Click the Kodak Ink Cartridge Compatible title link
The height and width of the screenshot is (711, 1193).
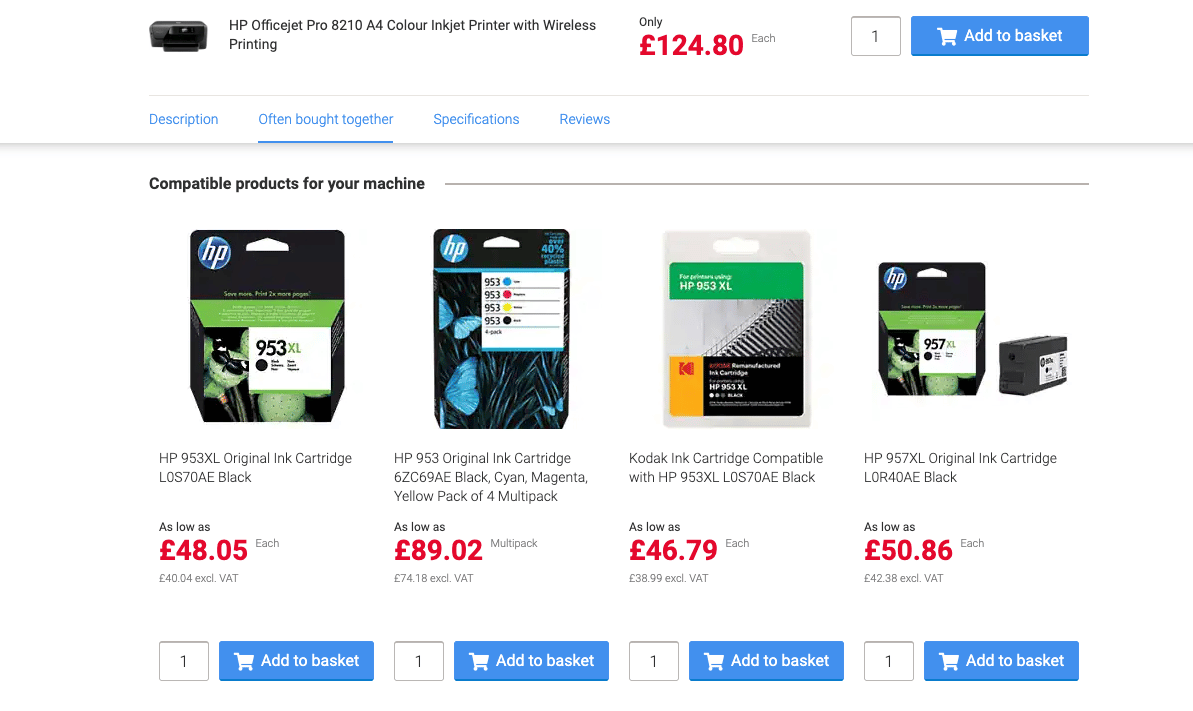(726, 467)
